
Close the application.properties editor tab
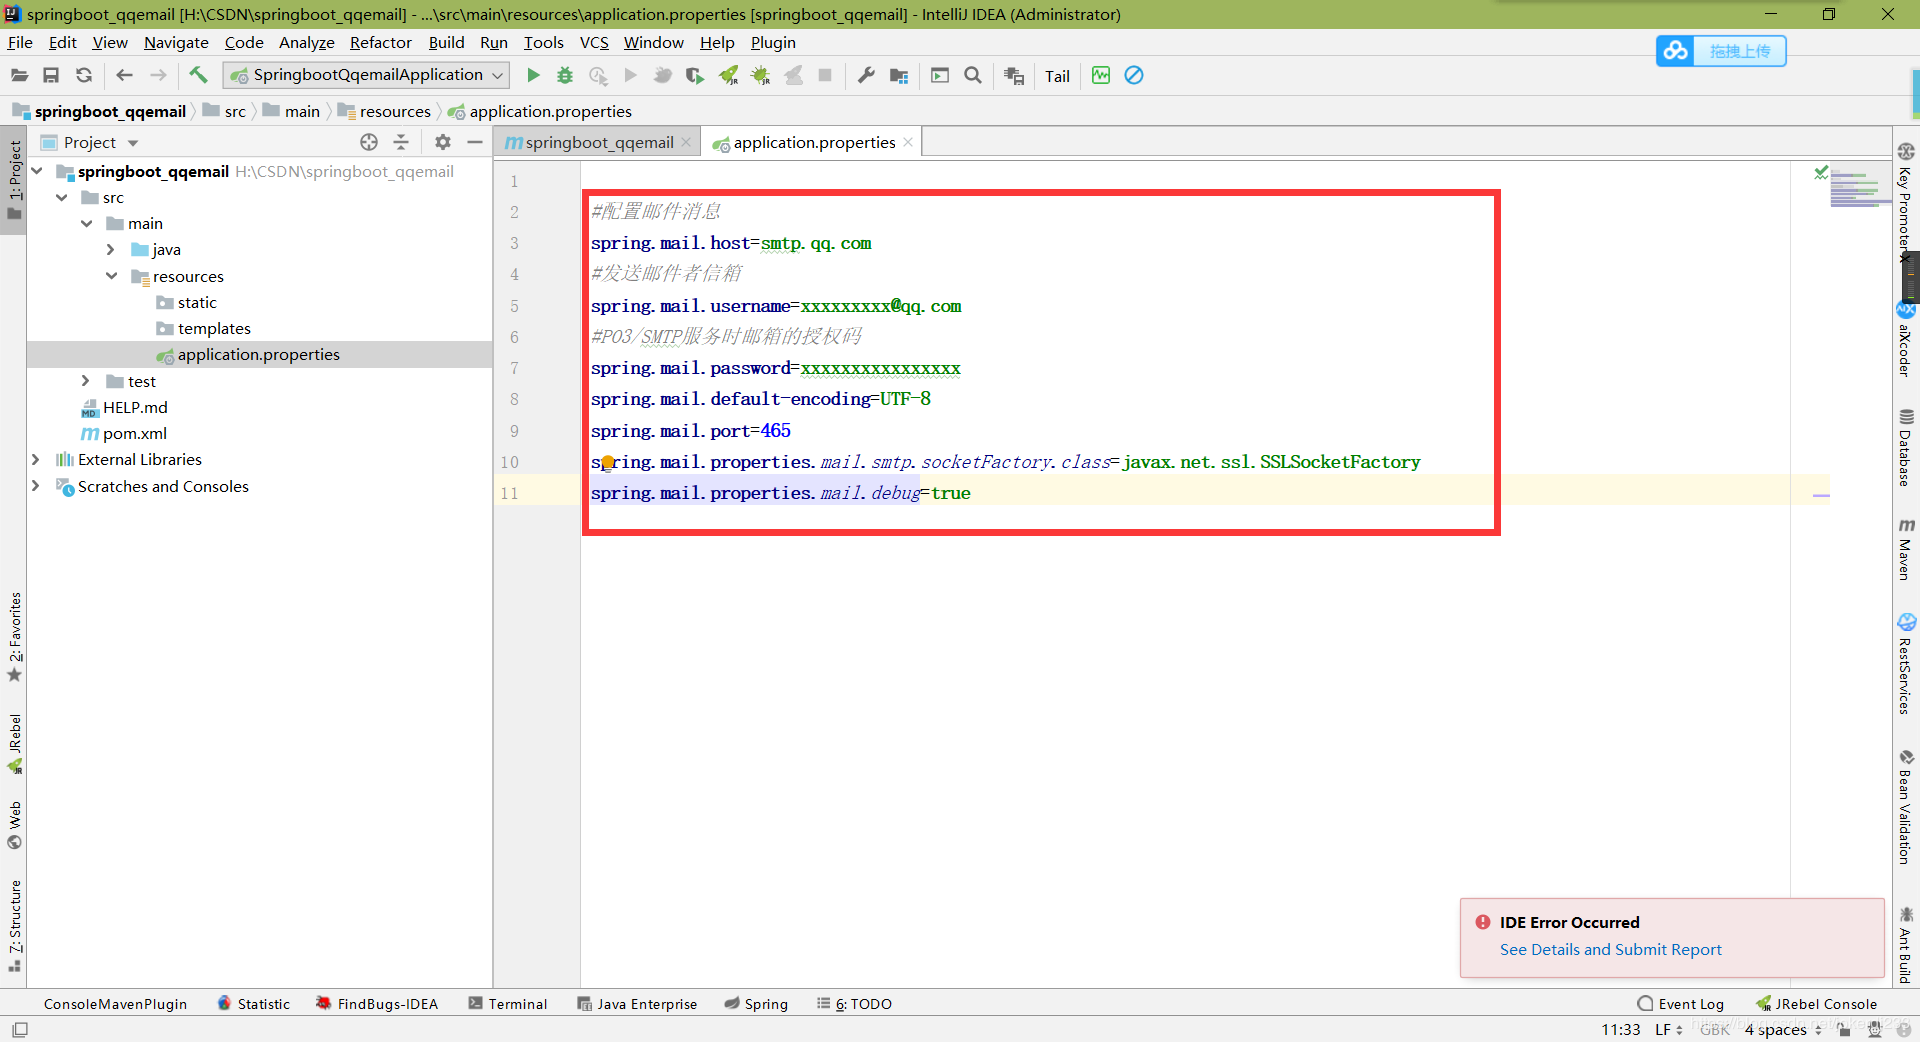(x=908, y=142)
